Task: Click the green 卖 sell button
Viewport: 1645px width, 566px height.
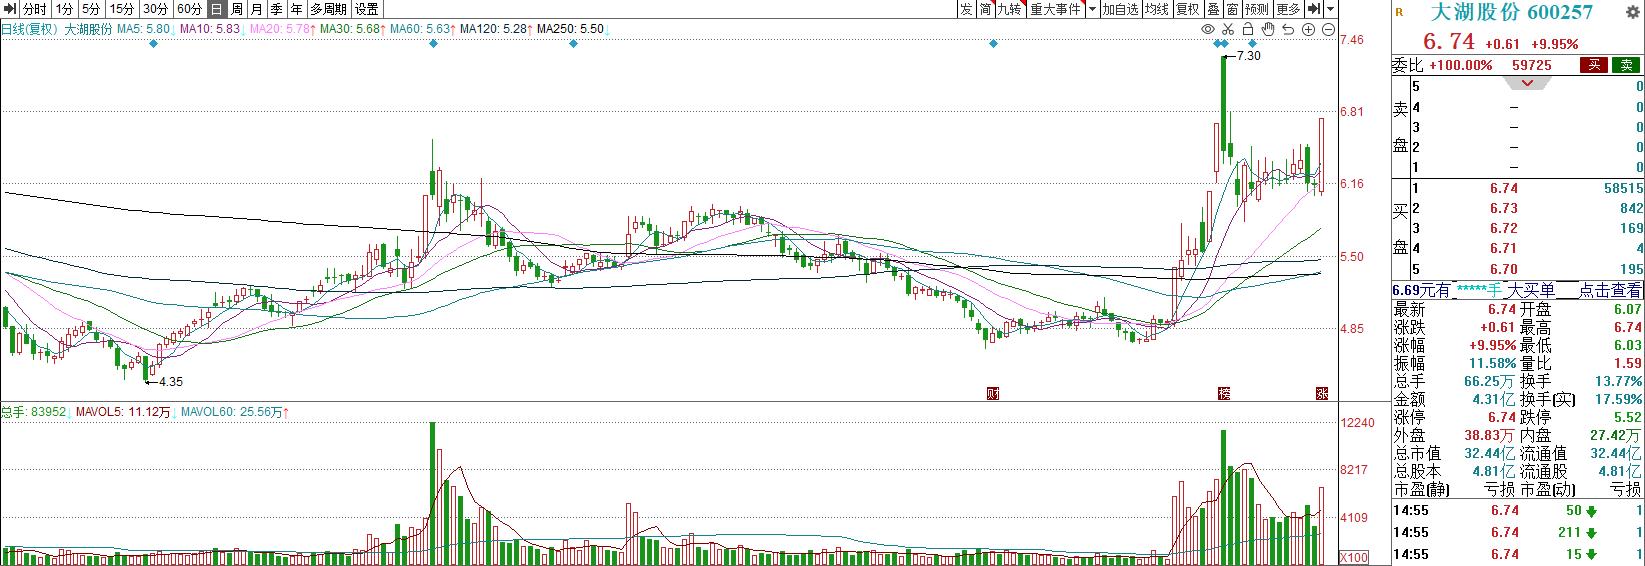Action: click(1627, 65)
